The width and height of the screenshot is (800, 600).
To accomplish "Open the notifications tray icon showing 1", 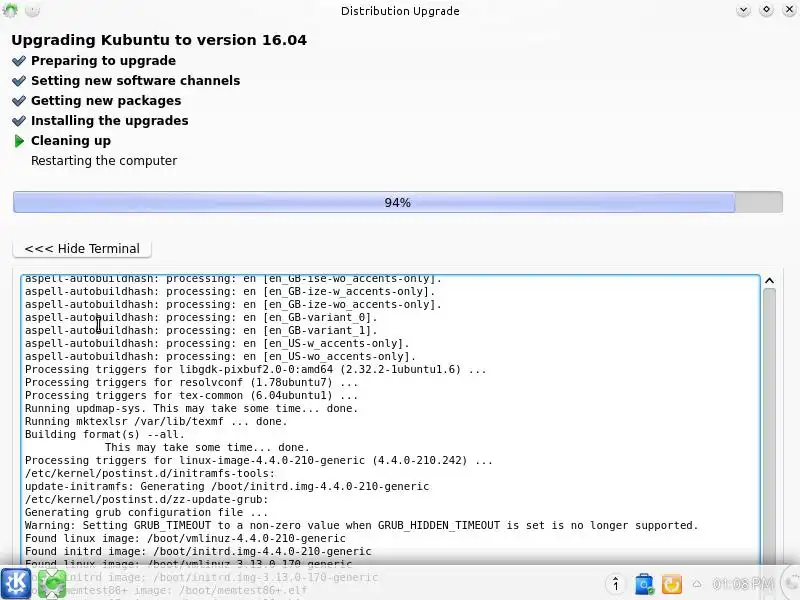I will tap(616, 584).
